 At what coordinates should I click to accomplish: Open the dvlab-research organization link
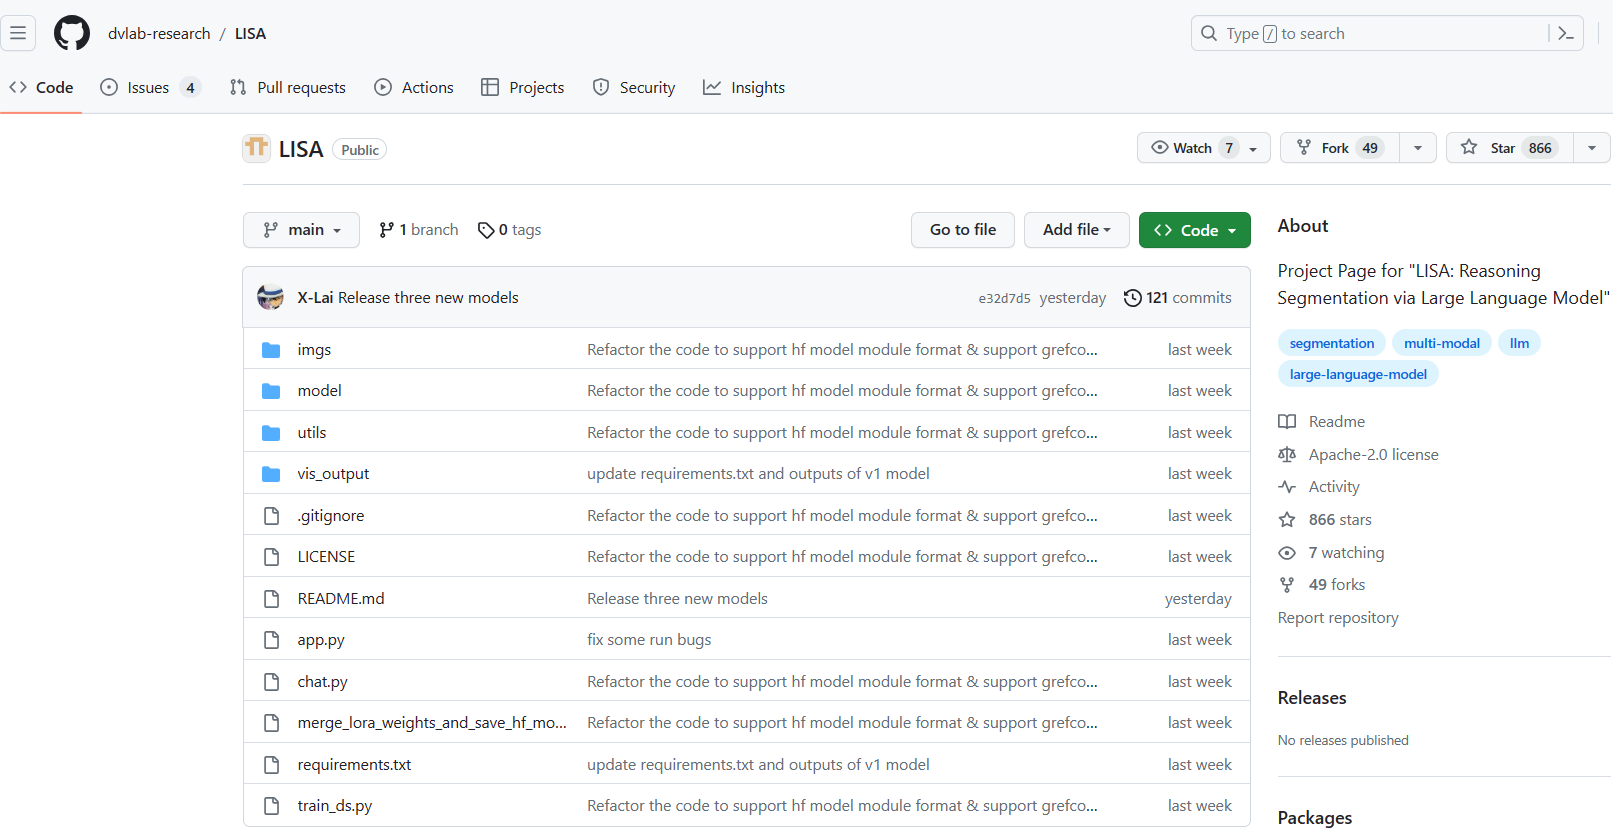[x=159, y=33]
